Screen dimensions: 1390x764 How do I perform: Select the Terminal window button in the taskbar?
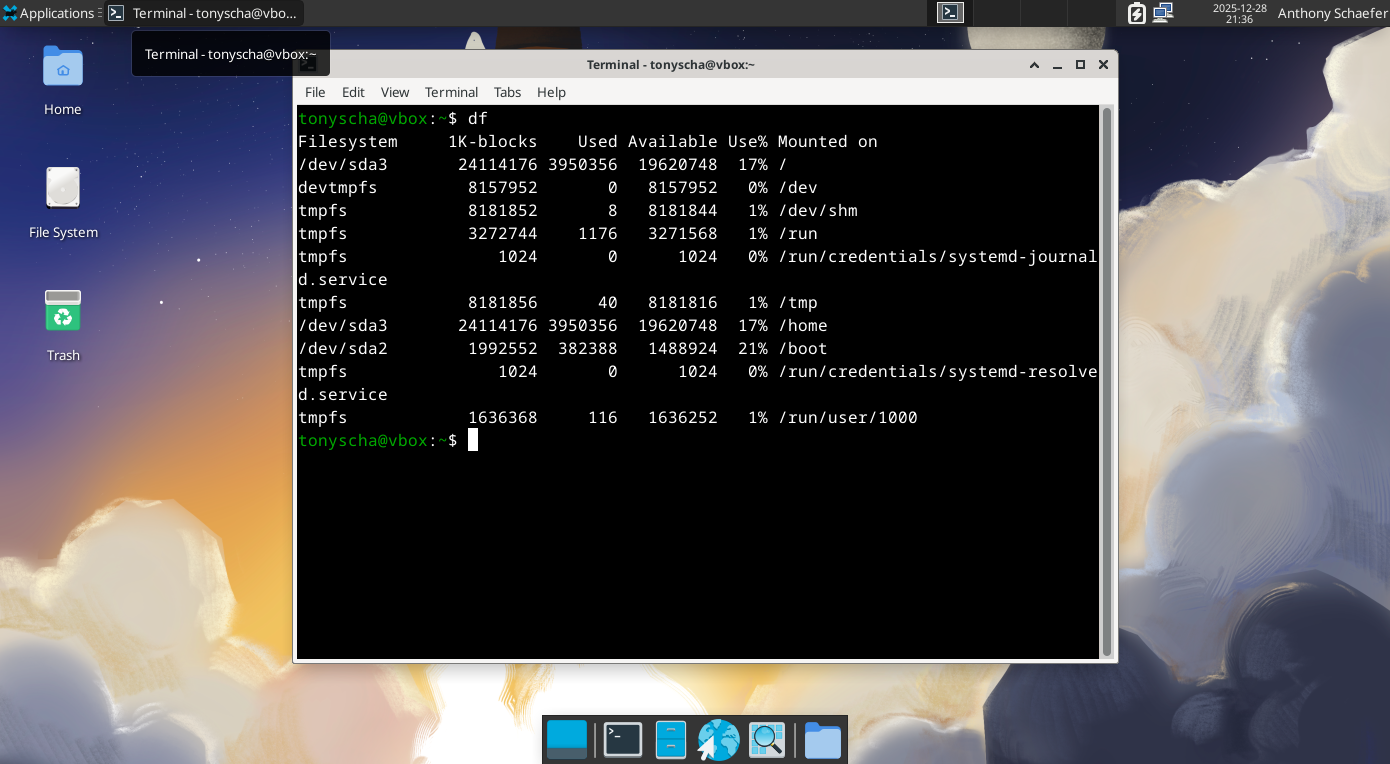205,13
